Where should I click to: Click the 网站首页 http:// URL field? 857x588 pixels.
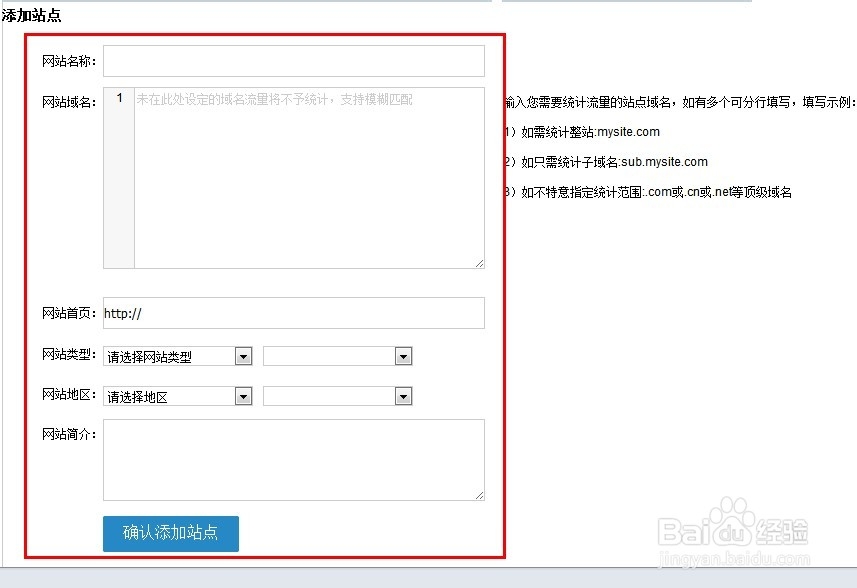(x=294, y=313)
